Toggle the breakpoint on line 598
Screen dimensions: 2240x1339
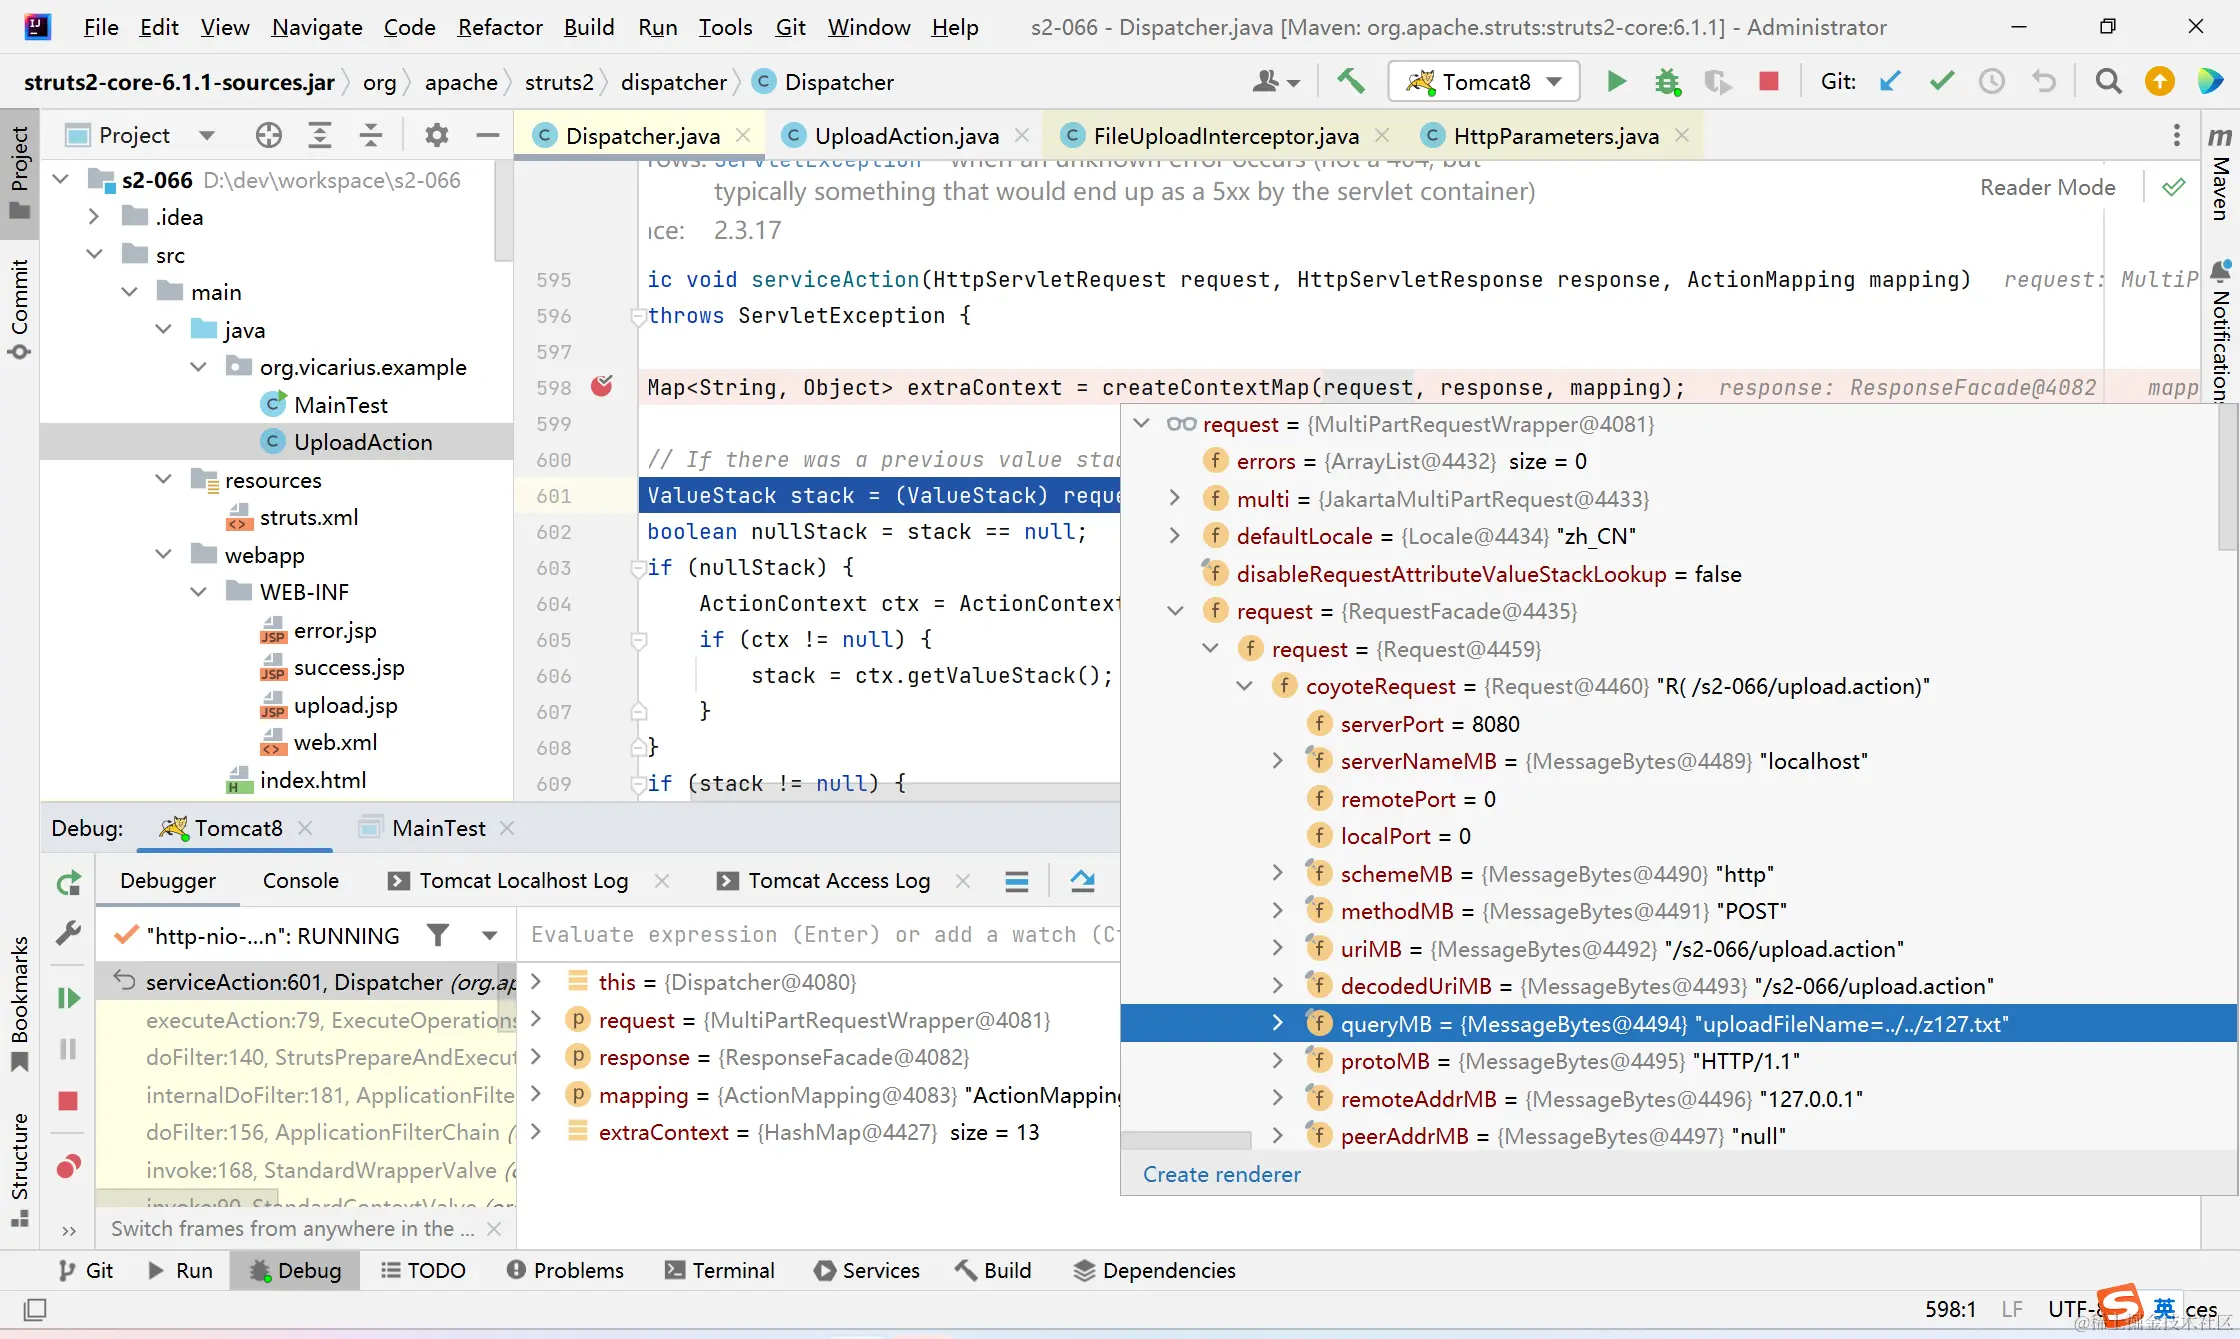602,387
